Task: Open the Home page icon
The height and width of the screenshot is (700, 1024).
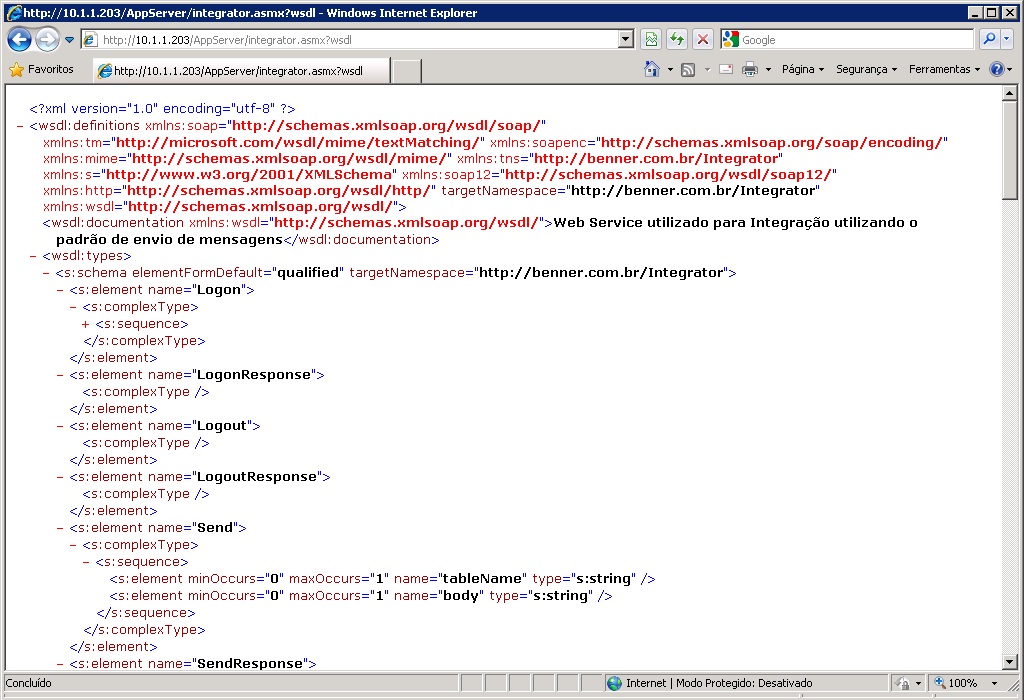Action: [x=652, y=69]
